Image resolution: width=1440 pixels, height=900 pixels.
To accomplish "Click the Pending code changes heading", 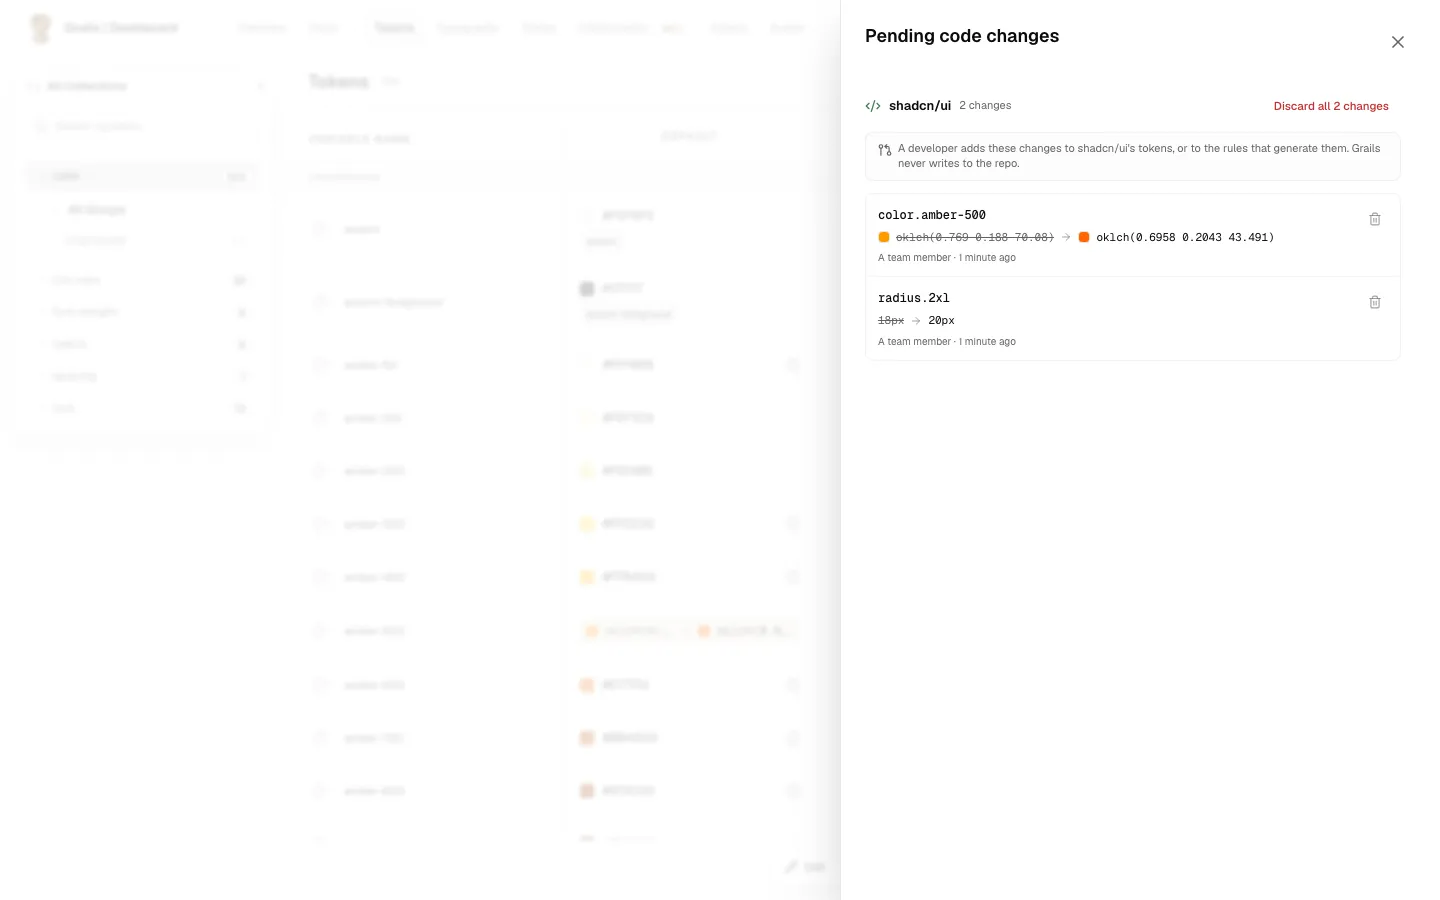I will point(962,36).
